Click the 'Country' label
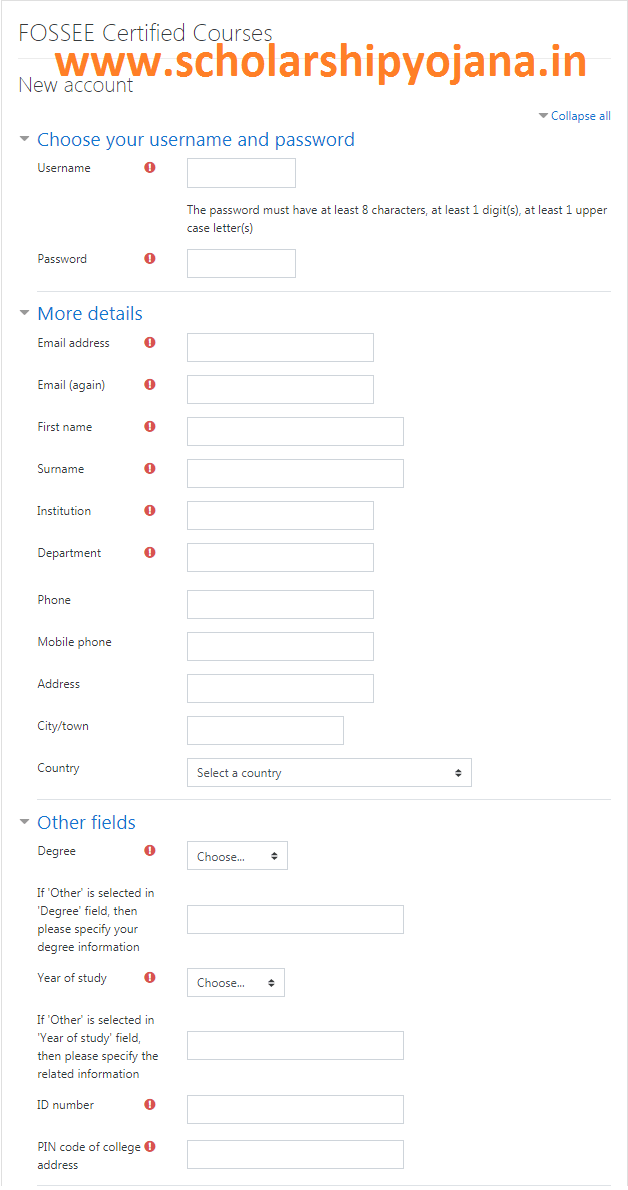The width and height of the screenshot is (628, 1190). 58,768
